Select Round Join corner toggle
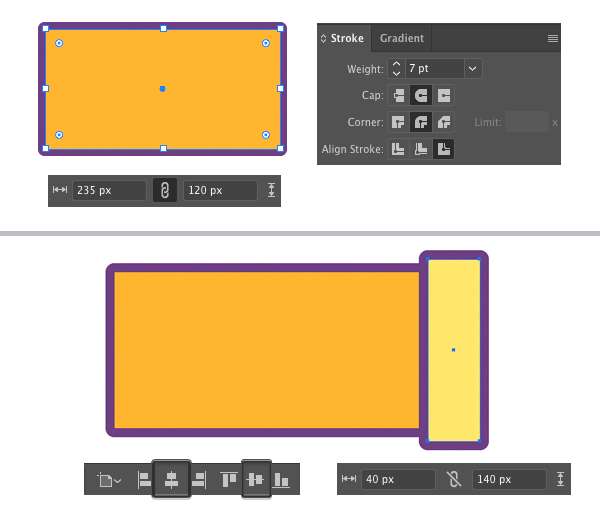This screenshot has width=600, height=514. pos(421,123)
